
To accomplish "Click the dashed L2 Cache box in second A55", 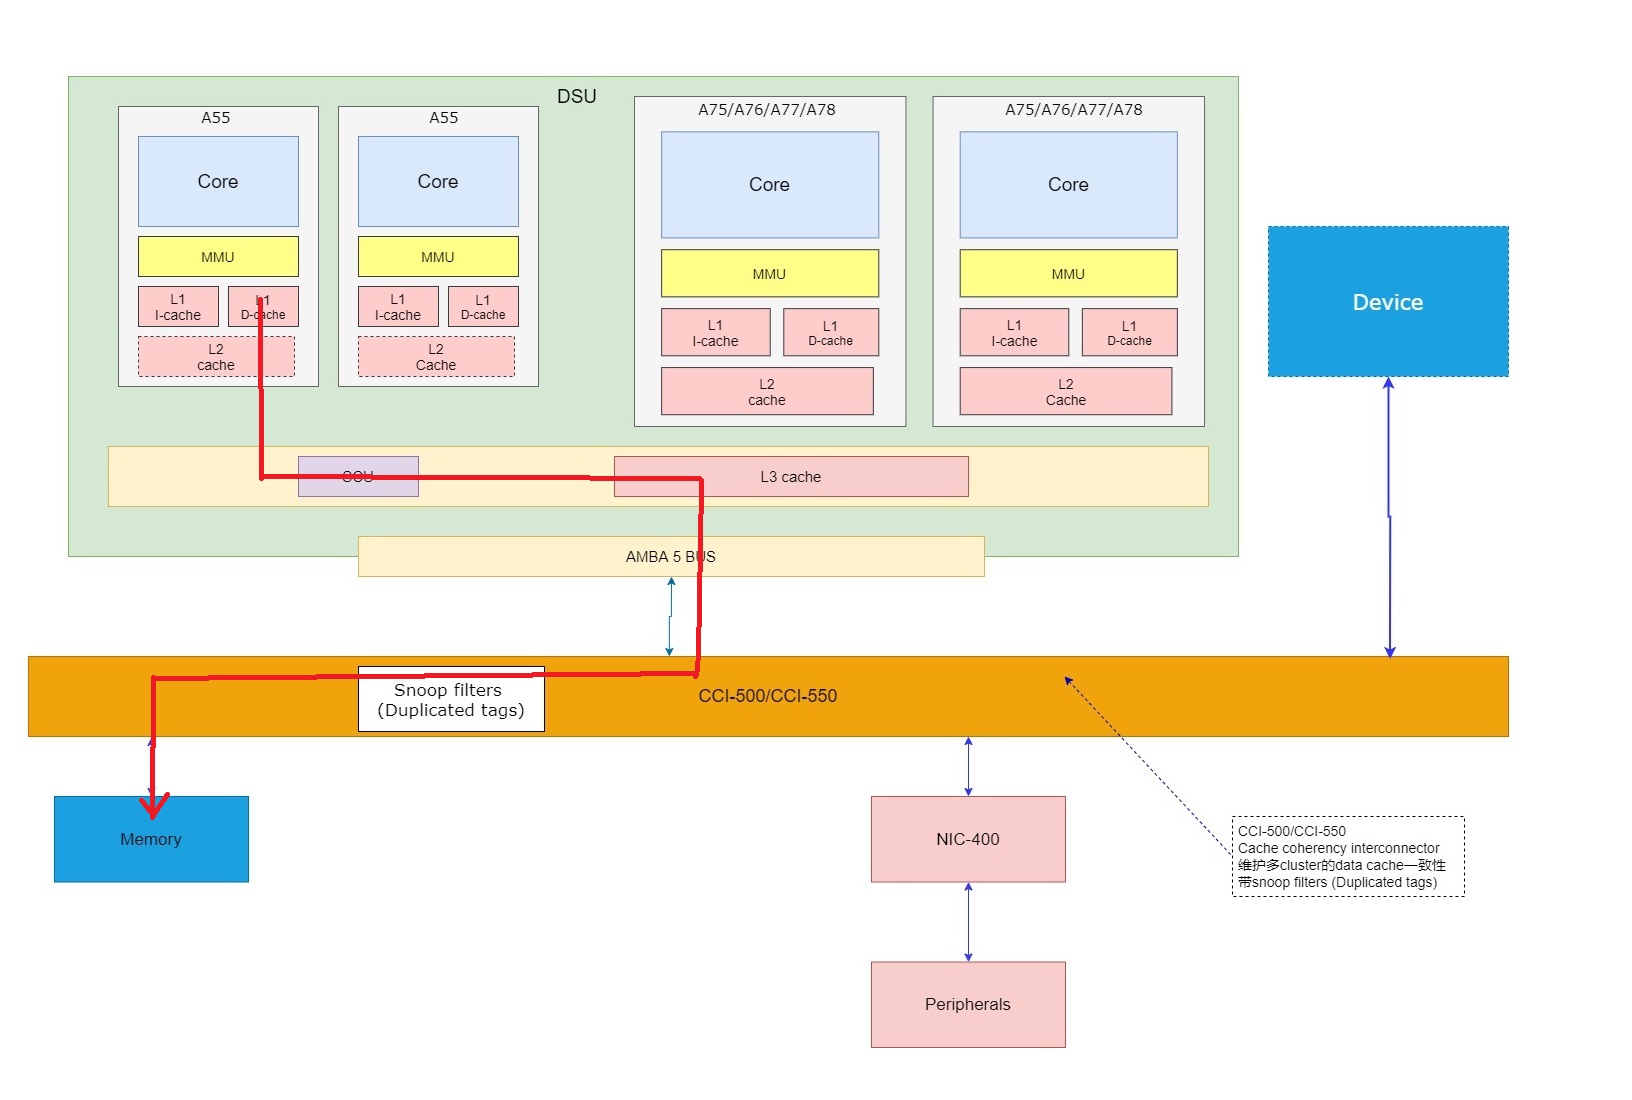I will [x=436, y=357].
